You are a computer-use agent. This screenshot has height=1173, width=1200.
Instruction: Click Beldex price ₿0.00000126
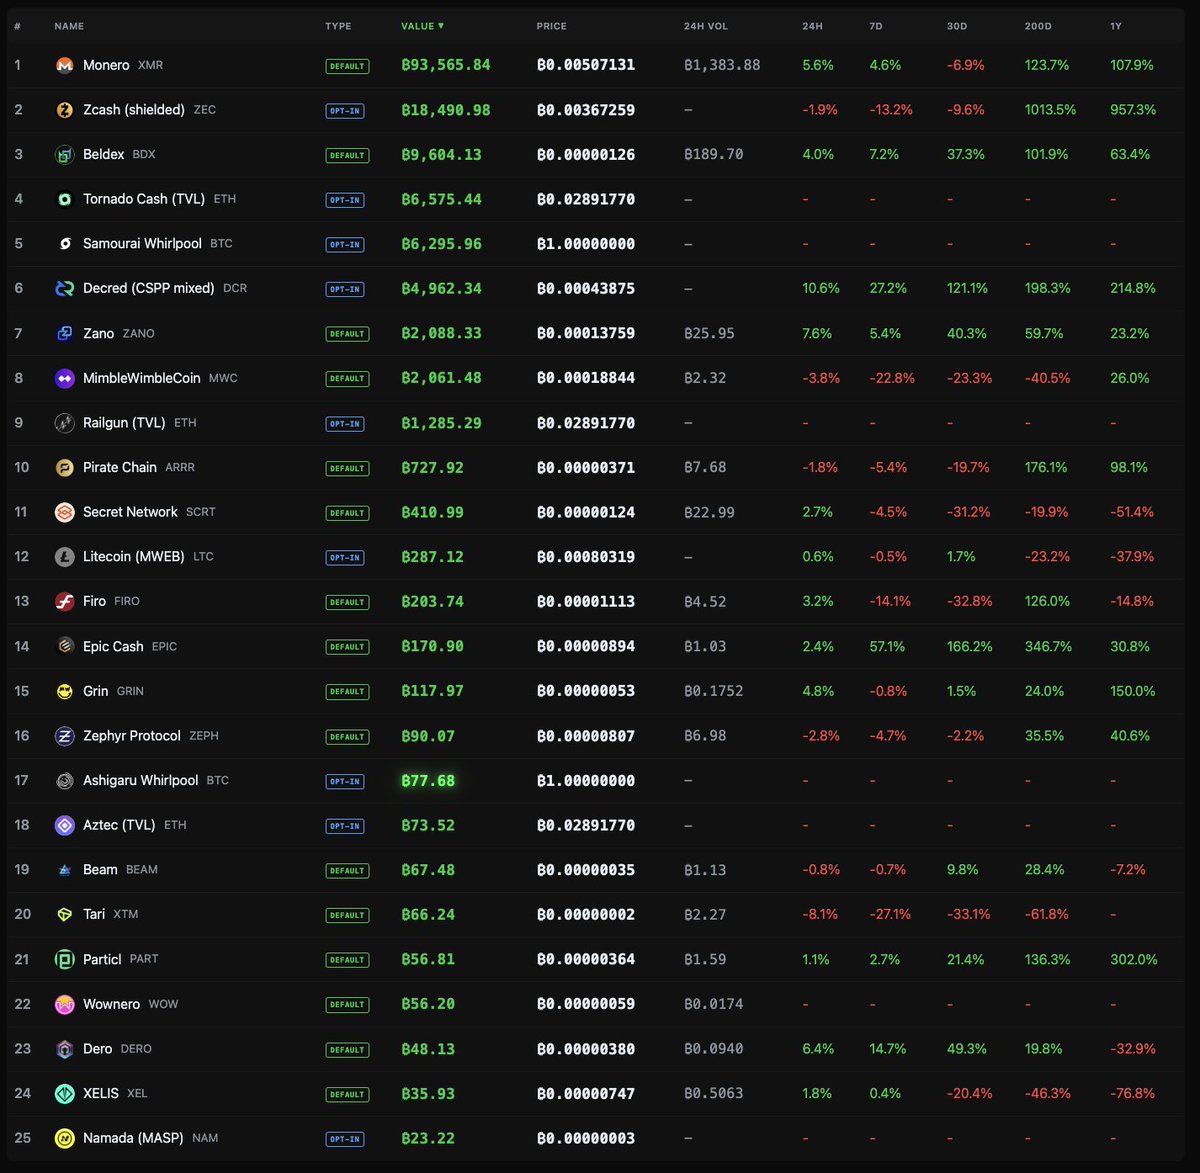click(x=586, y=155)
